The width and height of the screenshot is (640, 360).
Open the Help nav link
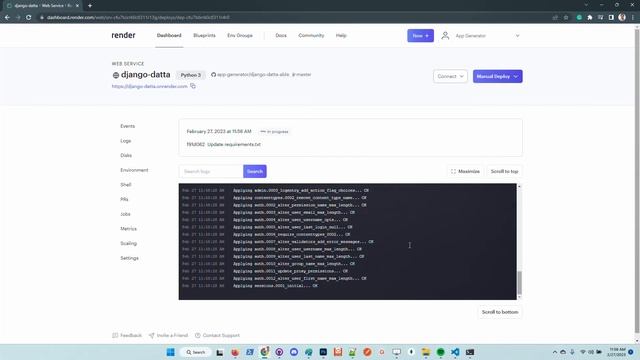click(341, 36)
